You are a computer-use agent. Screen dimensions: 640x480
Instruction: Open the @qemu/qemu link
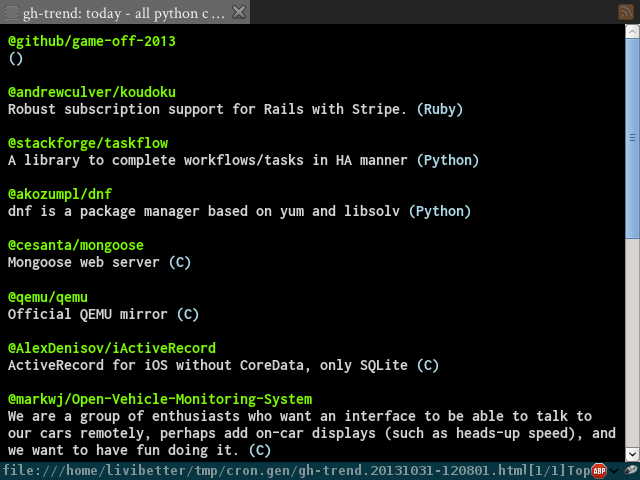(x=48, y=297)
